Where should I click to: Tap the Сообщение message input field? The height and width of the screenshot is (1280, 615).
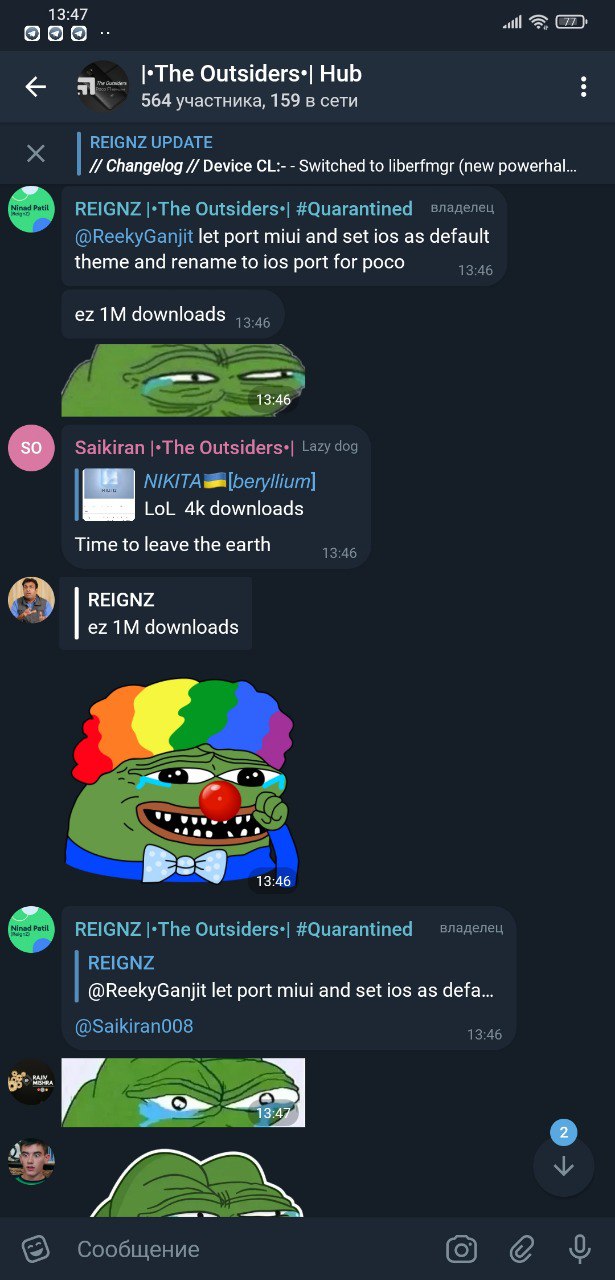point(250,1248)
